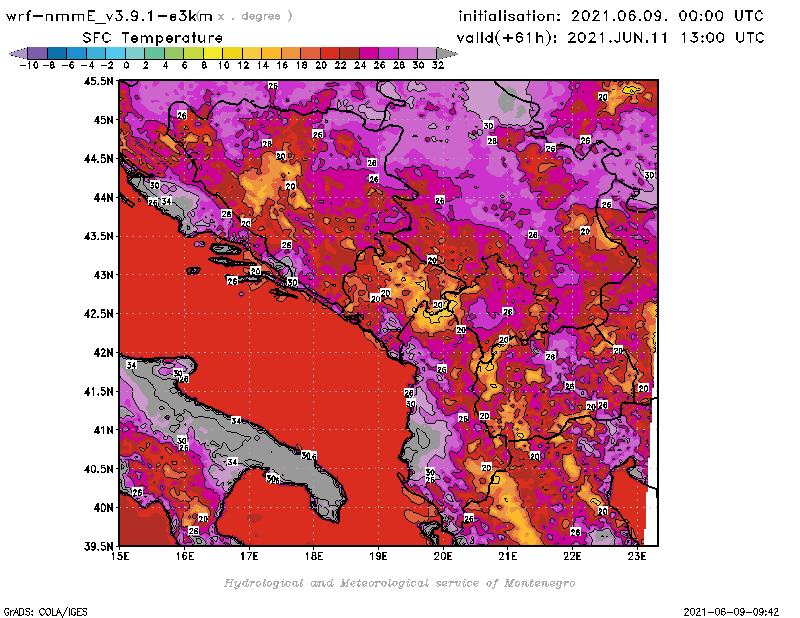Screen dimensions: 800x618
Task: Select the legend swatch between -6 and -4
Action: [76, 53]
